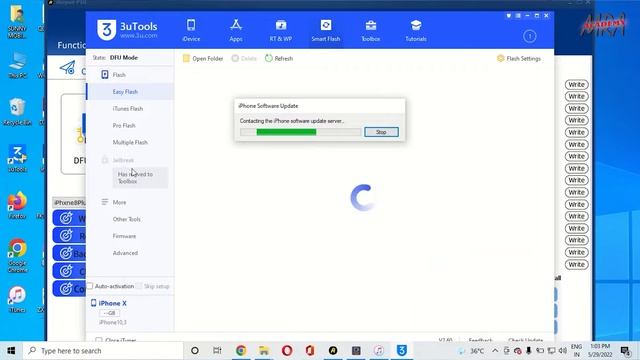The height and width of the screenshot is (360, 640).
Task: Click the DFU Mode state label
Action: point(124,58)
